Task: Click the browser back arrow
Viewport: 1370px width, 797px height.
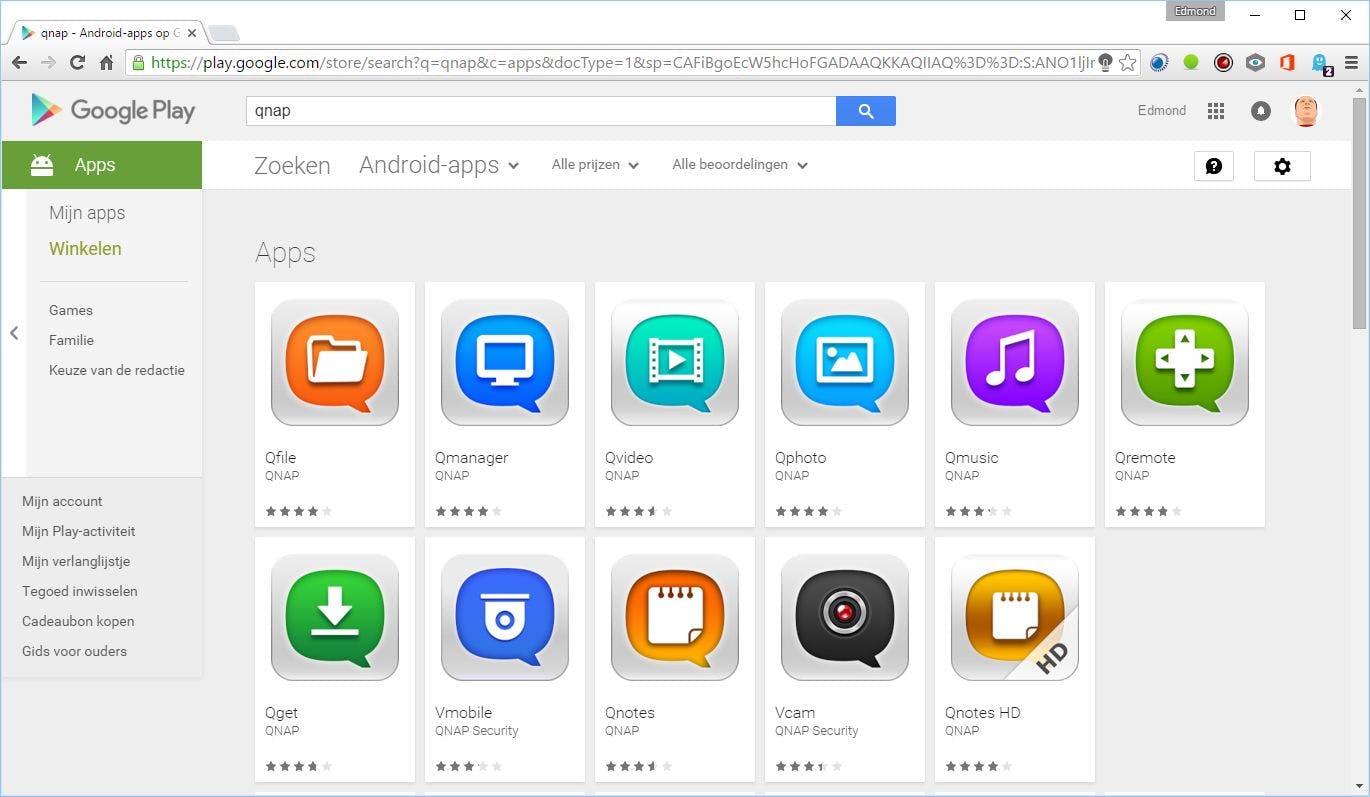Action: pyautogui.click(x=19, y=63)
